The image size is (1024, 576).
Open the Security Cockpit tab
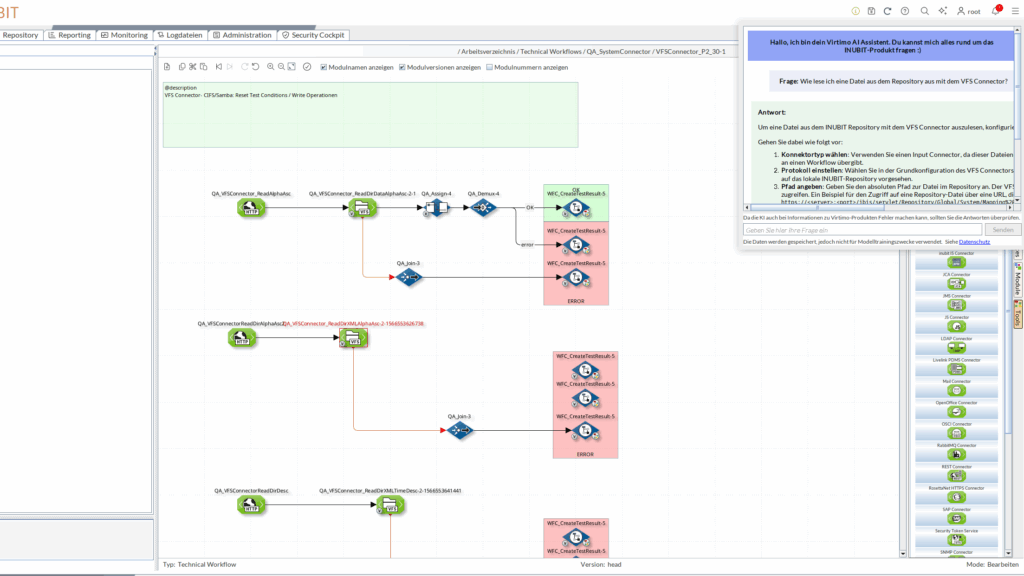[314, 35]
